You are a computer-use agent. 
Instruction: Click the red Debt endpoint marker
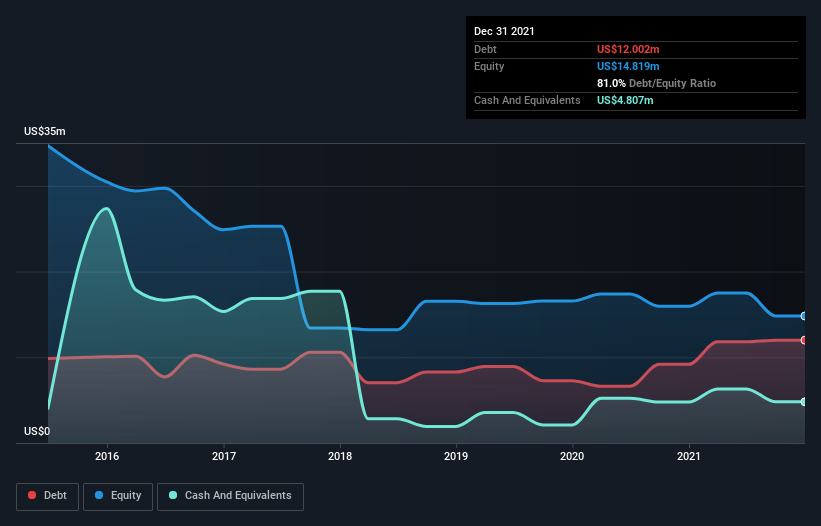(804, 340)
